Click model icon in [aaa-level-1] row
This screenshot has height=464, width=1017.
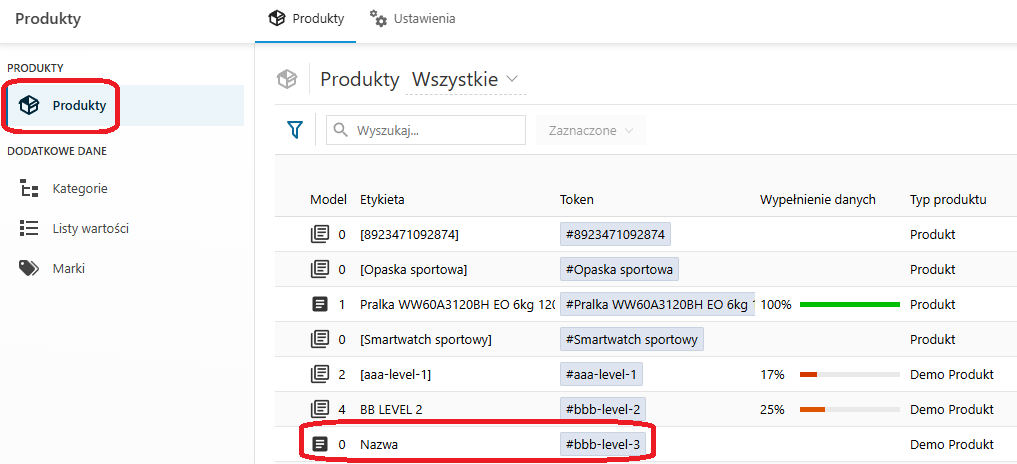[320, 374]
